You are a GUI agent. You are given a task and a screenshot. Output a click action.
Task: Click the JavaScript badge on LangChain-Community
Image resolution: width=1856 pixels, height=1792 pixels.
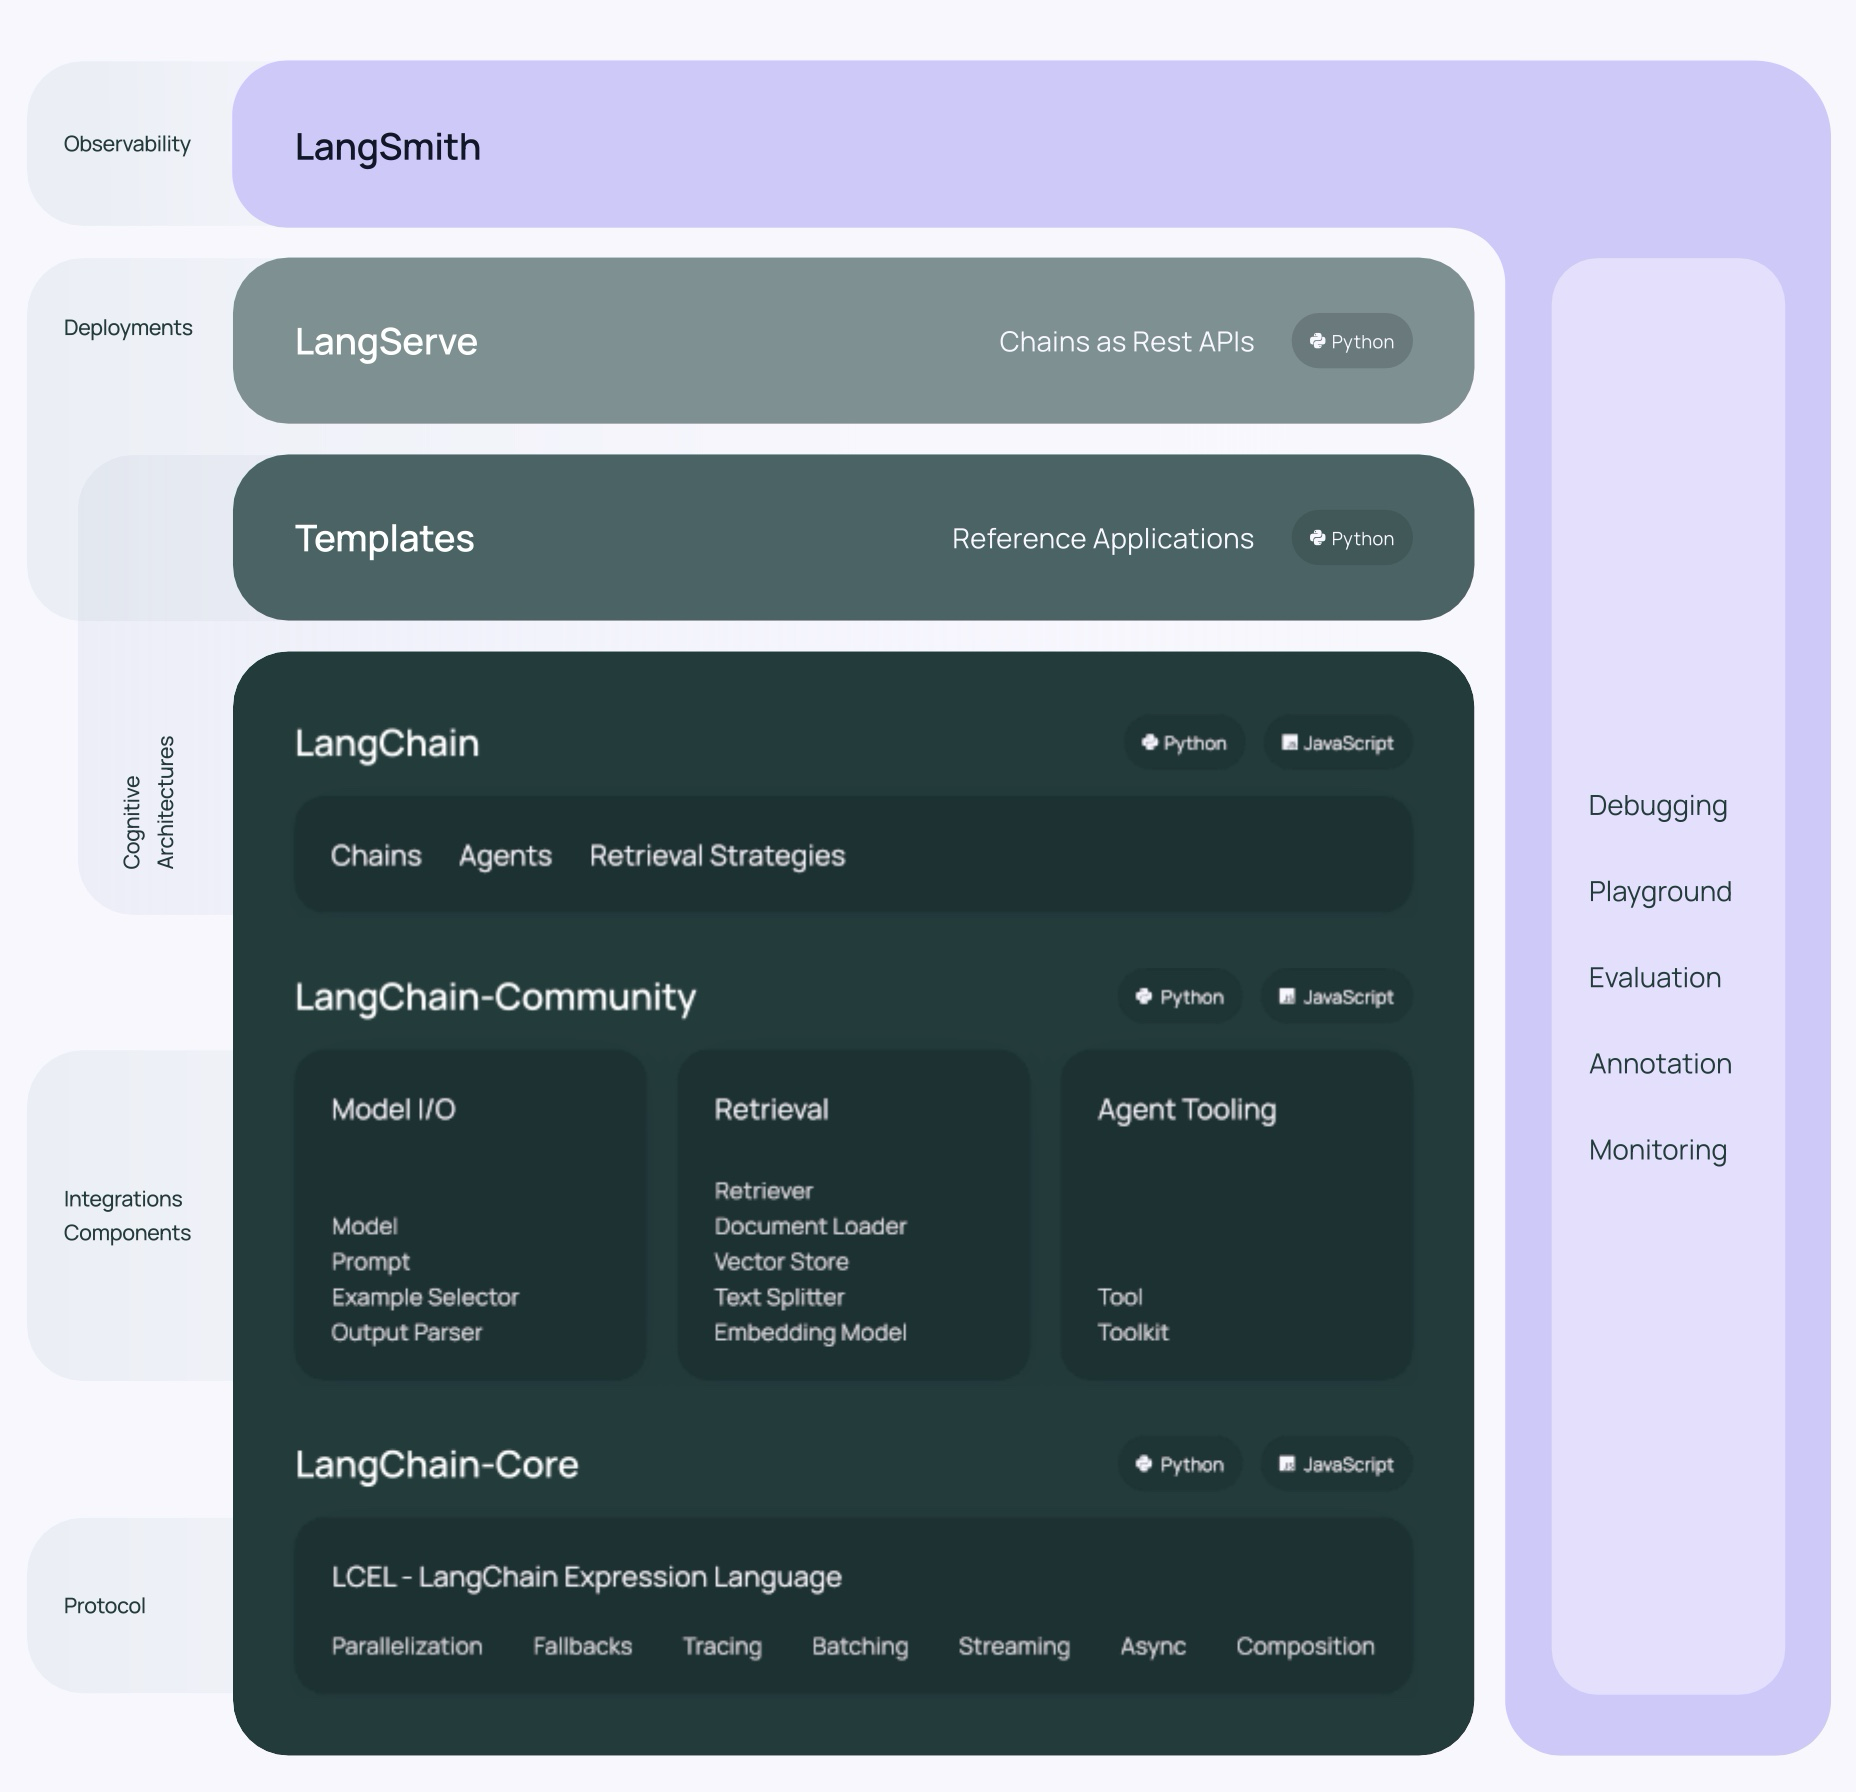(x=1335, y=996)
